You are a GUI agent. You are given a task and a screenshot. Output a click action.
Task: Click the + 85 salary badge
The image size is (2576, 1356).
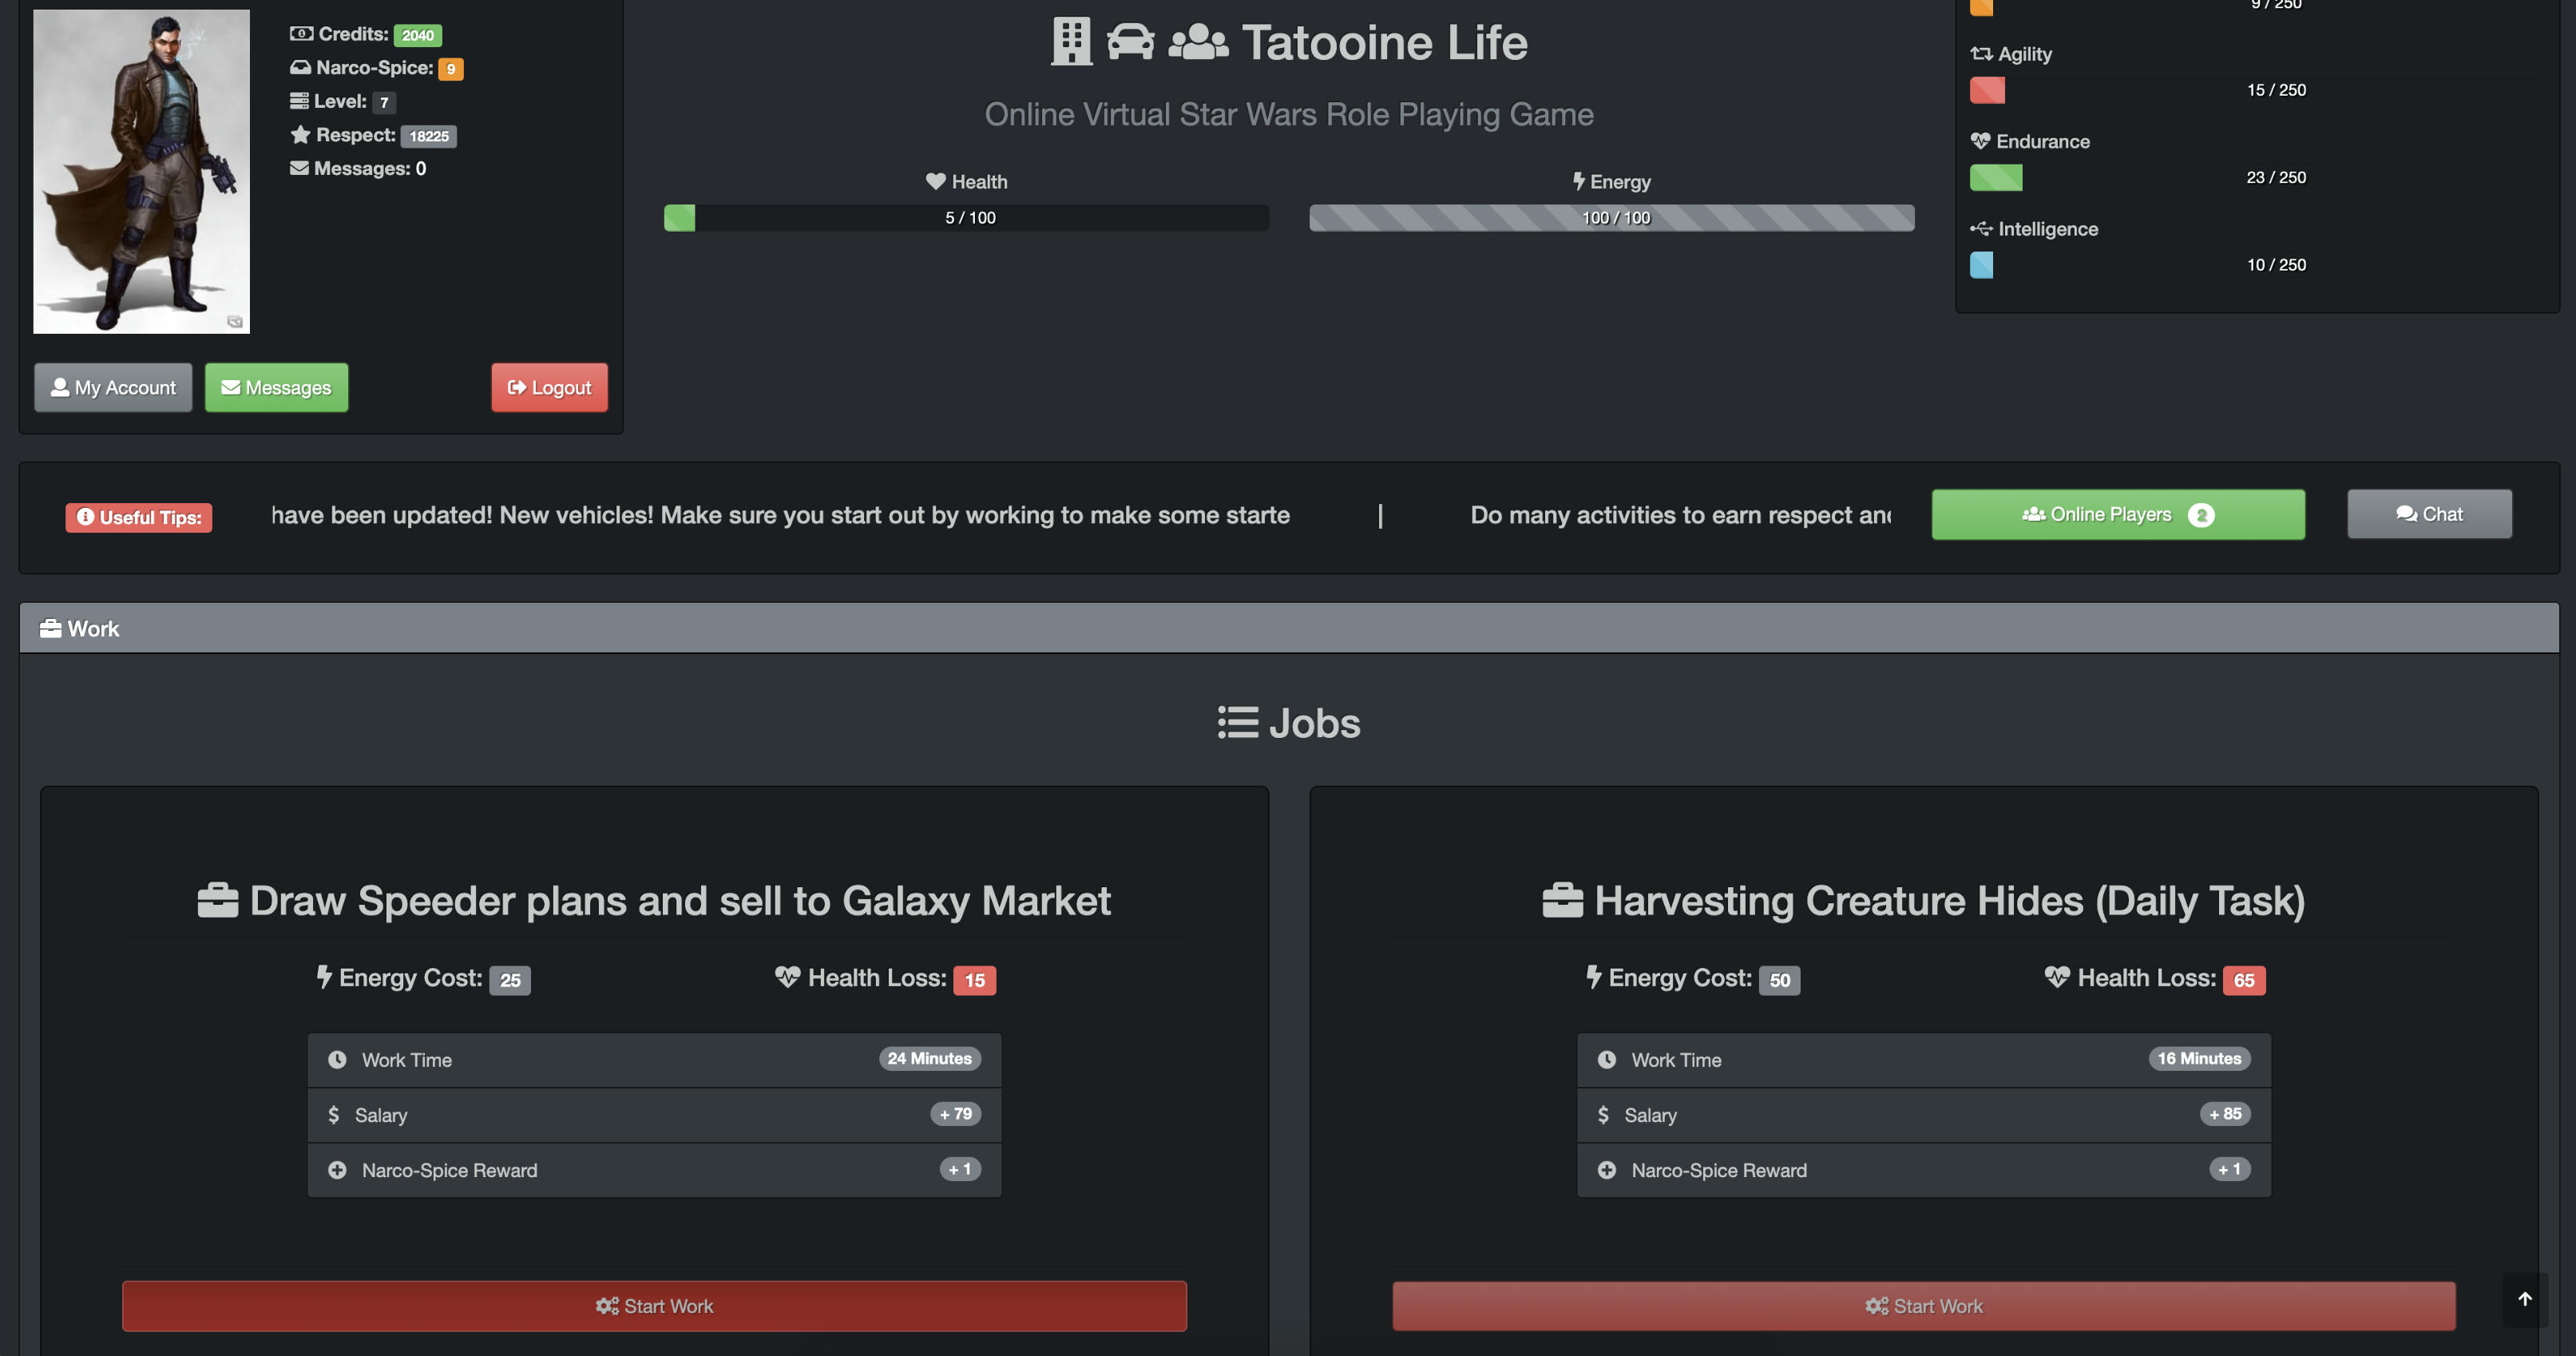pos(2225,1114)
